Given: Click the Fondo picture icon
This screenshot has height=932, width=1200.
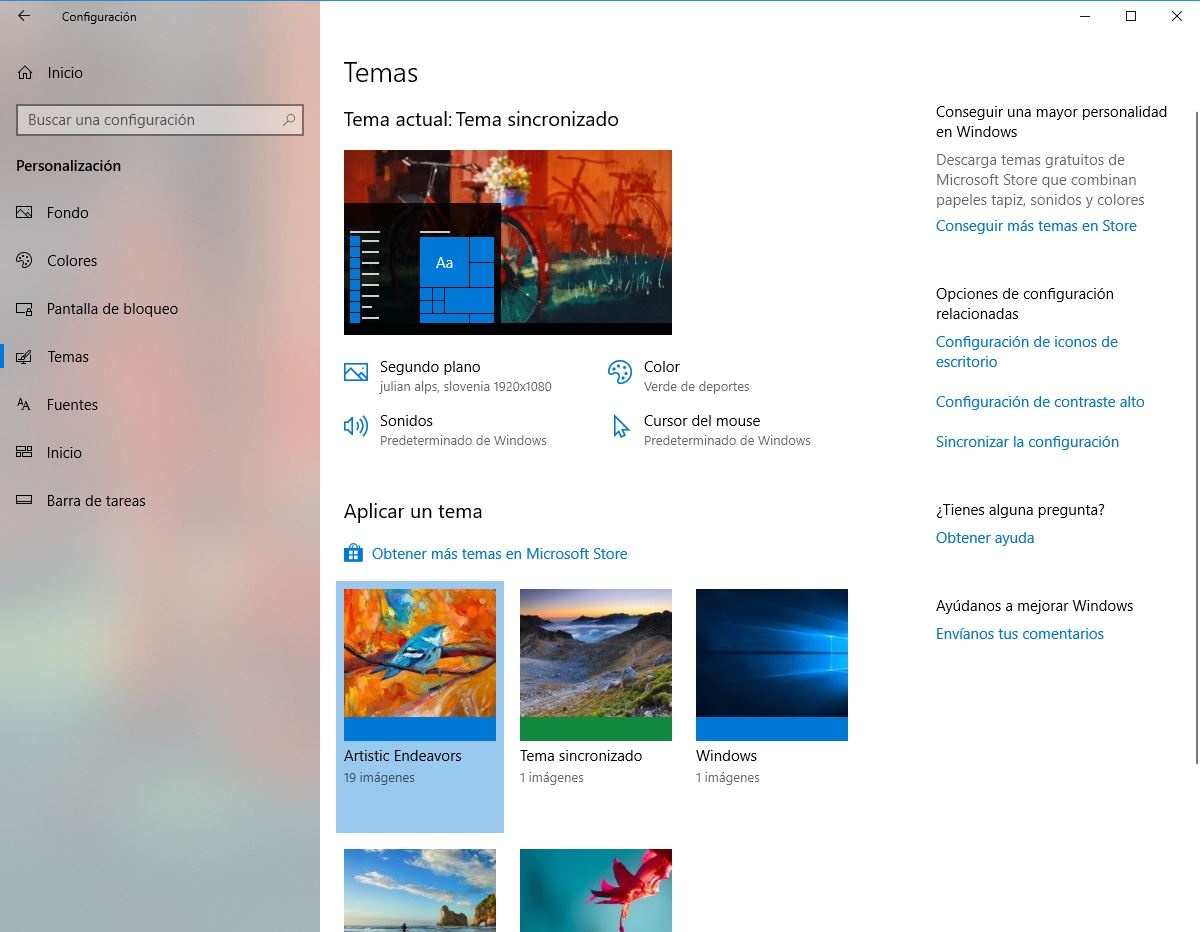Looking at the screenshot, I should pos(25,213).
